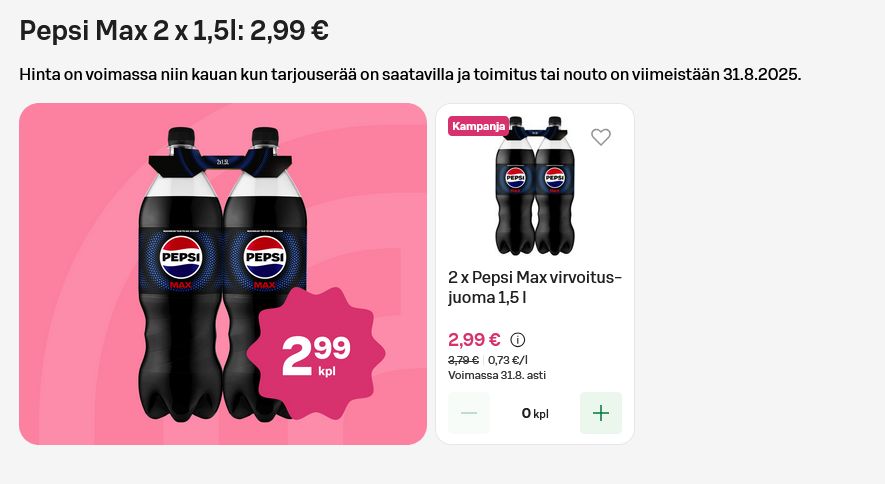The width and height of the screenshot is (885, 484).
Task: Select the 0 kpl quantity field
Action: [535, 413]
